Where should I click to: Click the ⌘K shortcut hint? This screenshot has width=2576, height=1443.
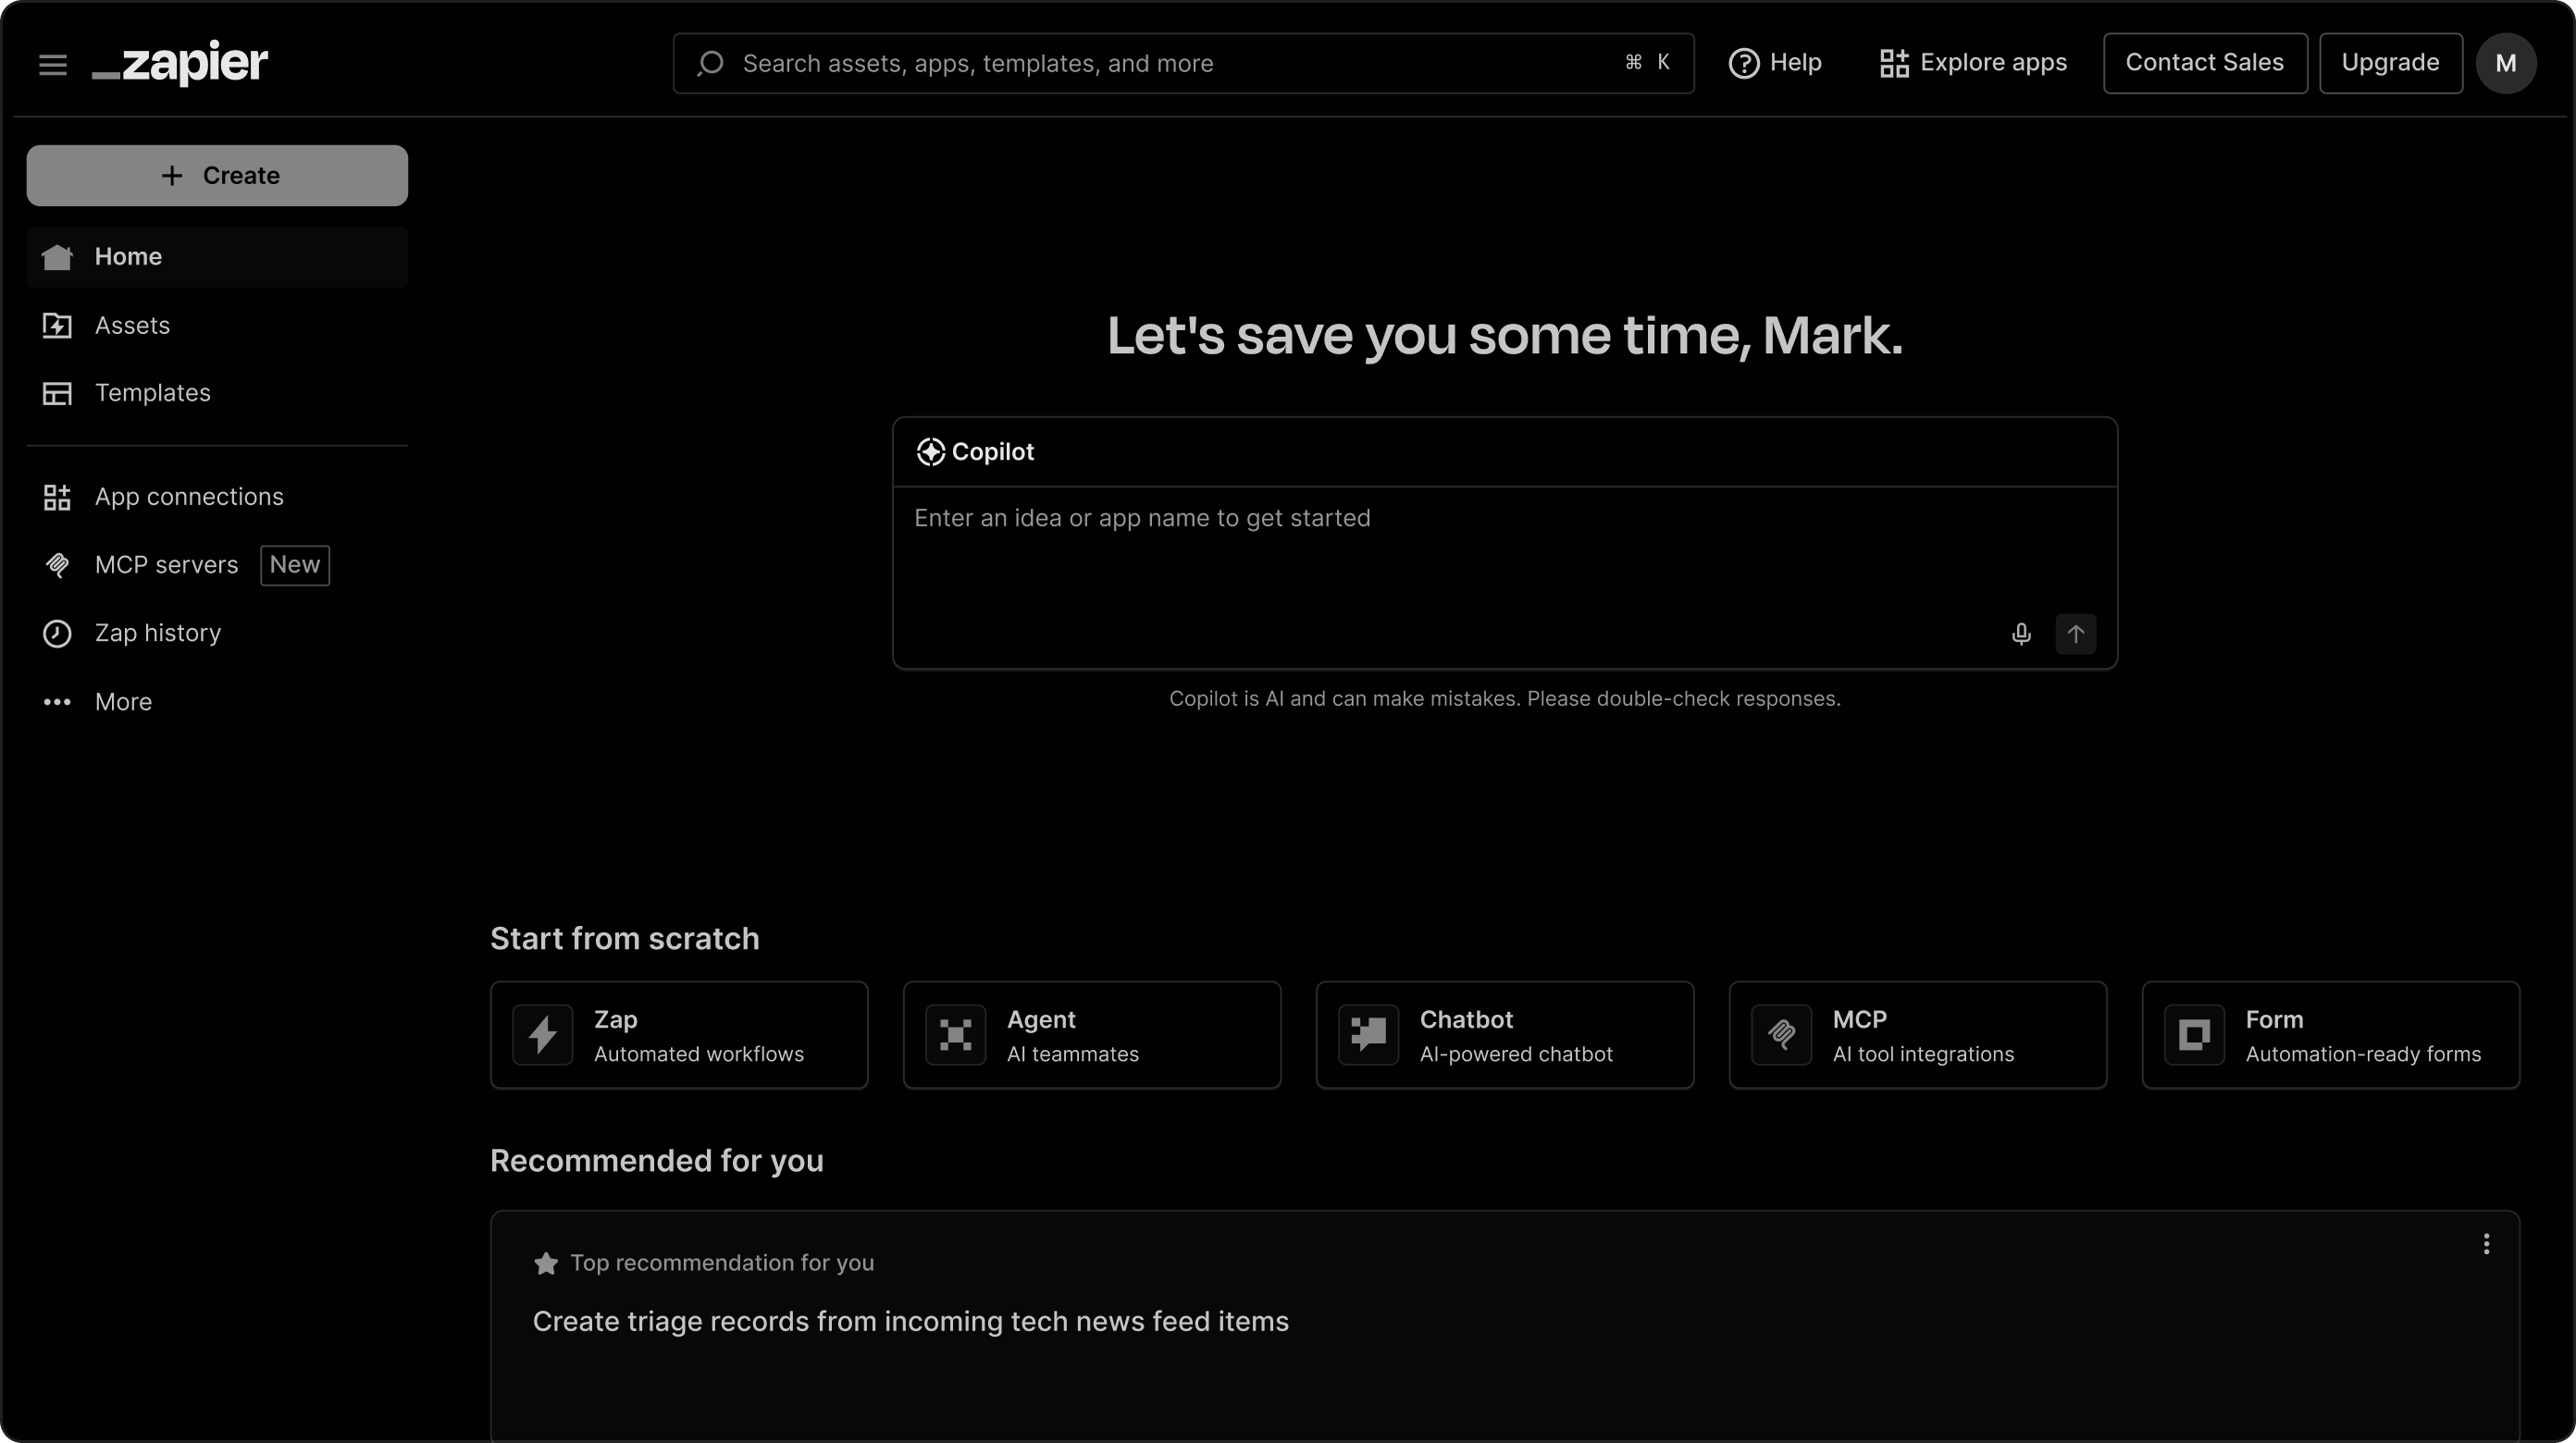pos(1648,63)
